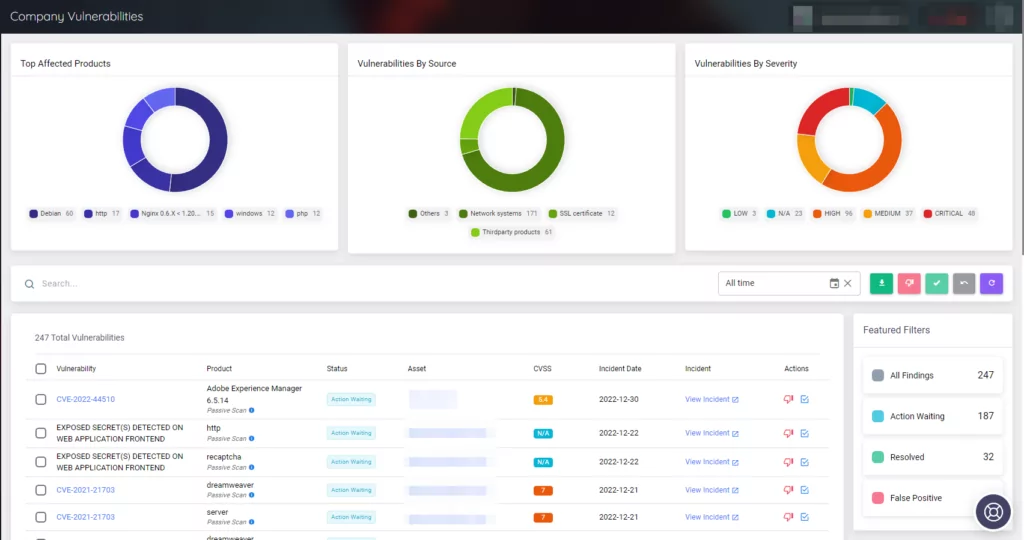Click View Incident in the server row

pyautogui.click(x=712, y=516)
